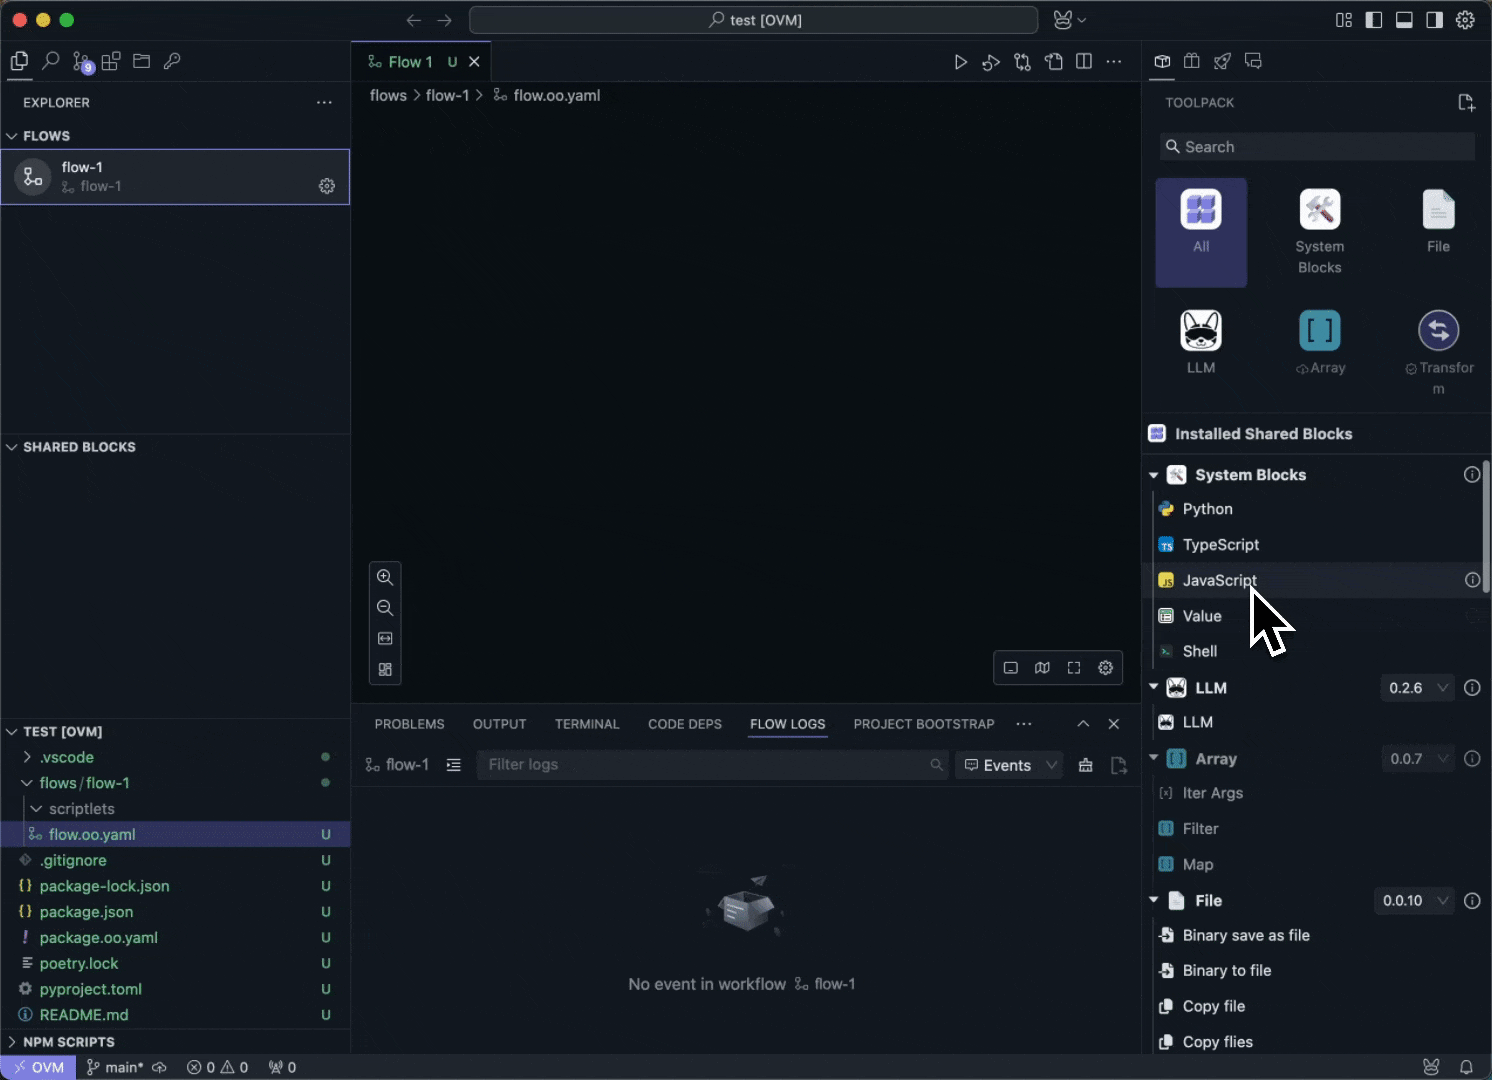Open the LLM version 0.2.6 dropdown
The image size is (1492, 1080).
click(x=1417, y=688)
